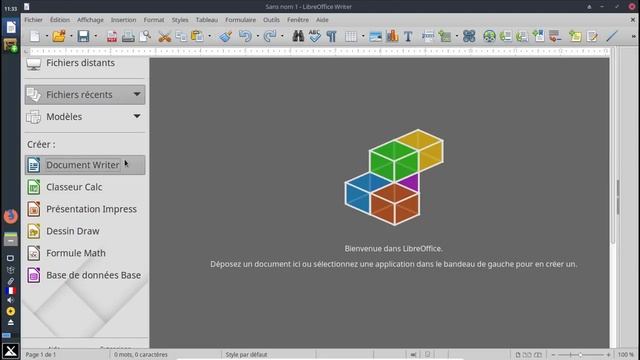Click the Insert Chart bar icon
This screenshot has height=360, width=640.
tap(392, 36)
